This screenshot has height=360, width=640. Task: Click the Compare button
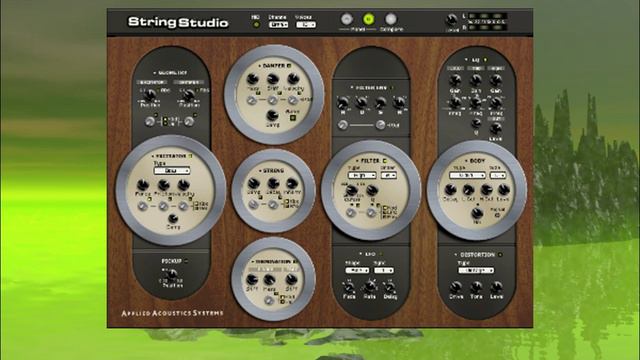[x=391, y=19]
